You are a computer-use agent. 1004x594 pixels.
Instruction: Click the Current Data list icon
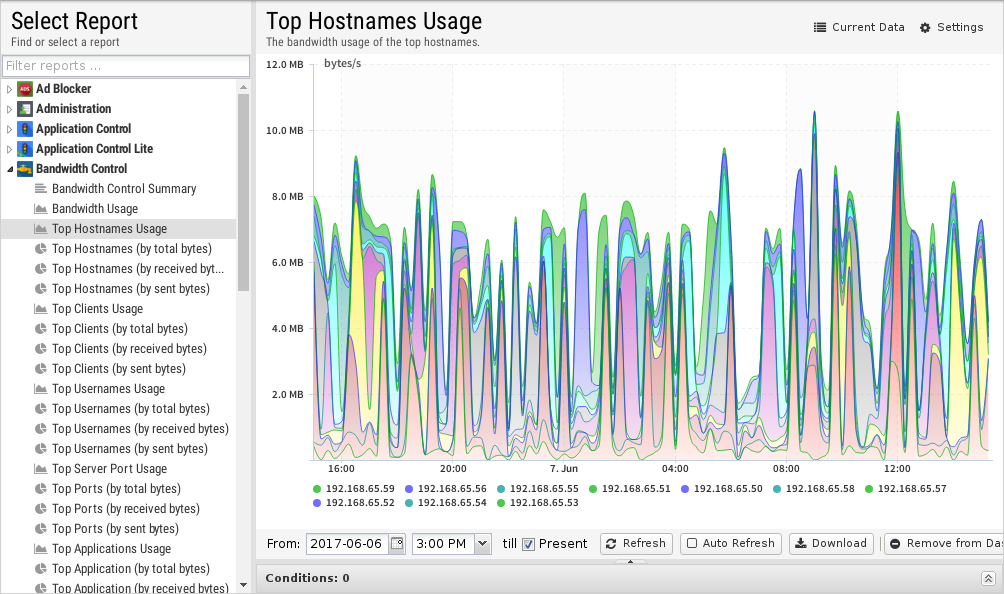(820, 28)
